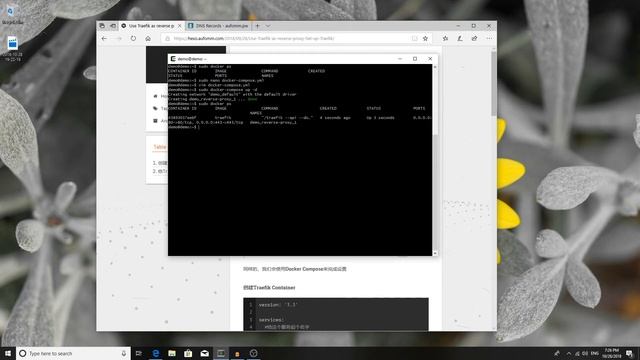Image resolution: width=640 pixels, height=360 pixels.
Task: Minimize the demo@demo terminal window
Action: [x=400, y=59]
